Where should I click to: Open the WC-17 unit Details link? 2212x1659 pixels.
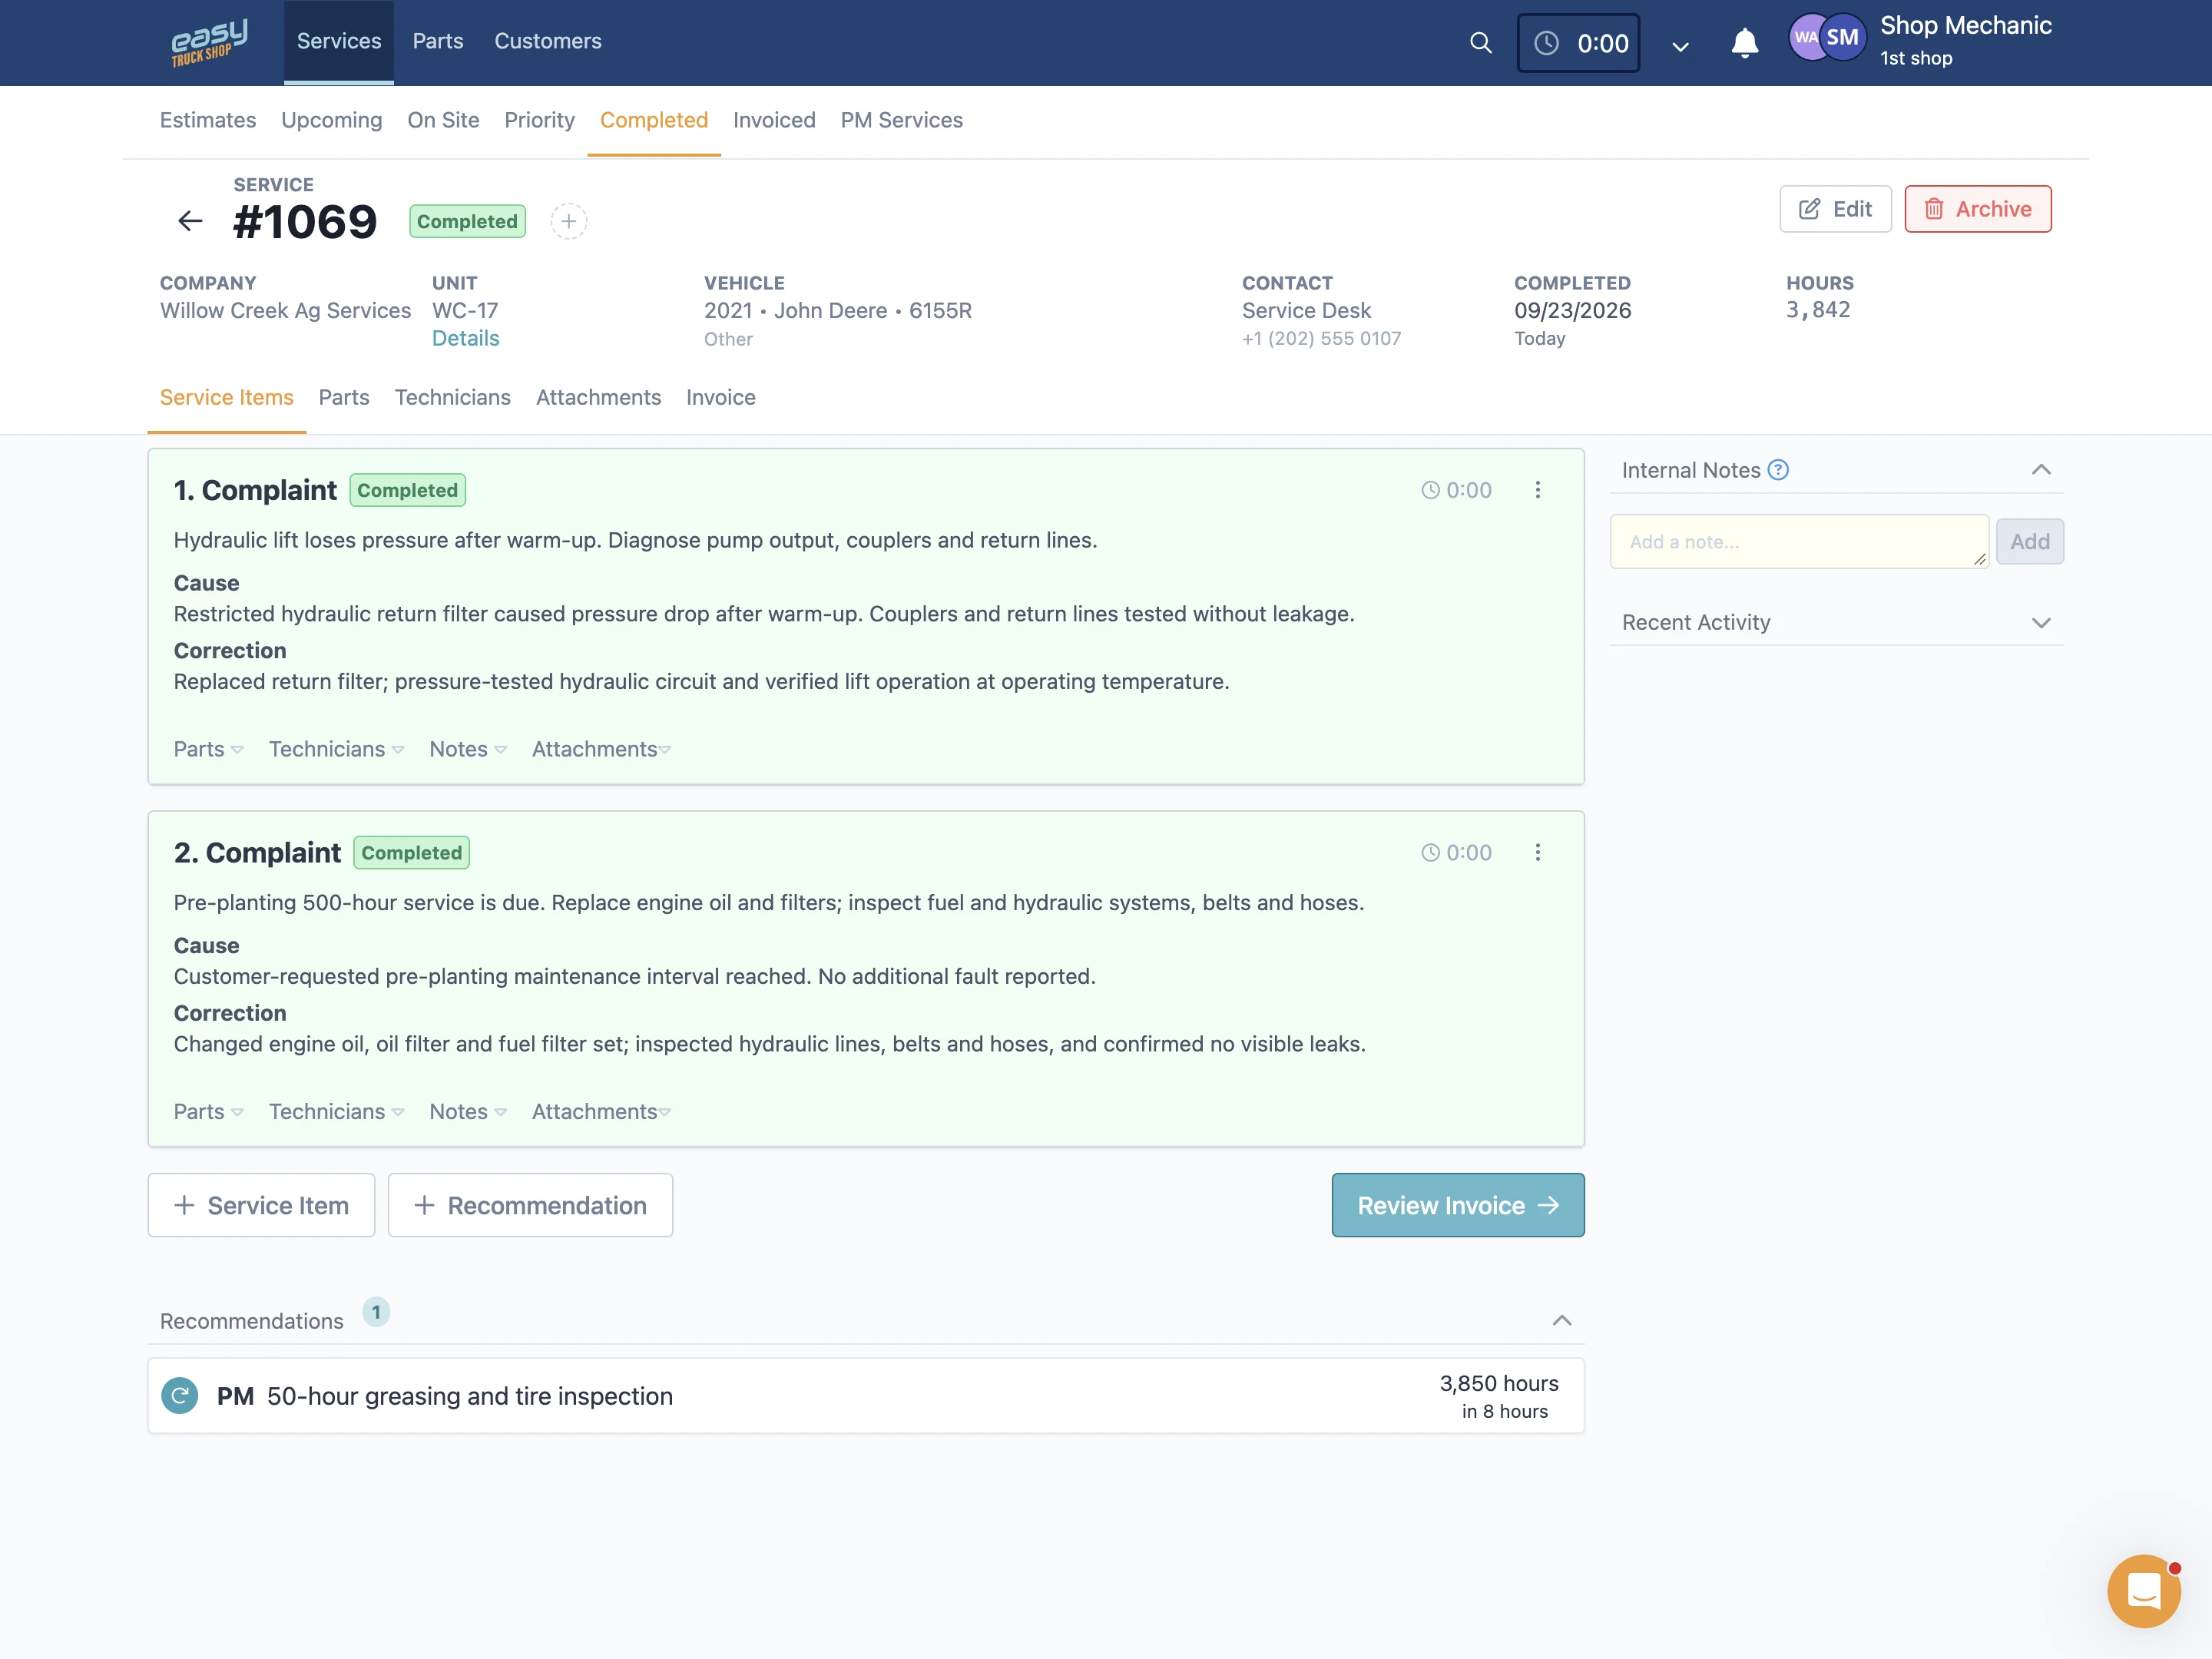[x=465, y=338]
